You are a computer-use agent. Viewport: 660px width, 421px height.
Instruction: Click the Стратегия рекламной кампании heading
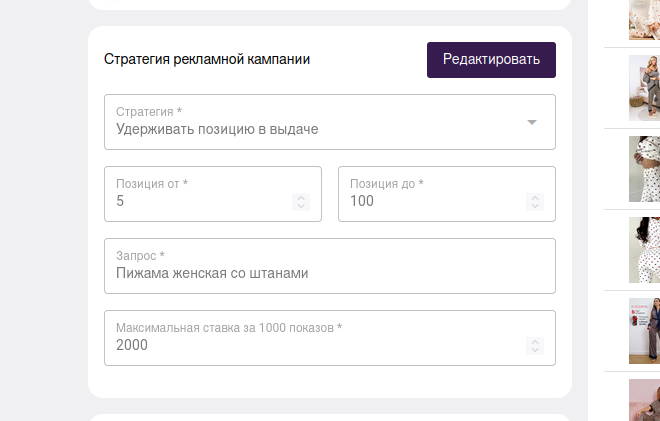click(x=207, y=59)
